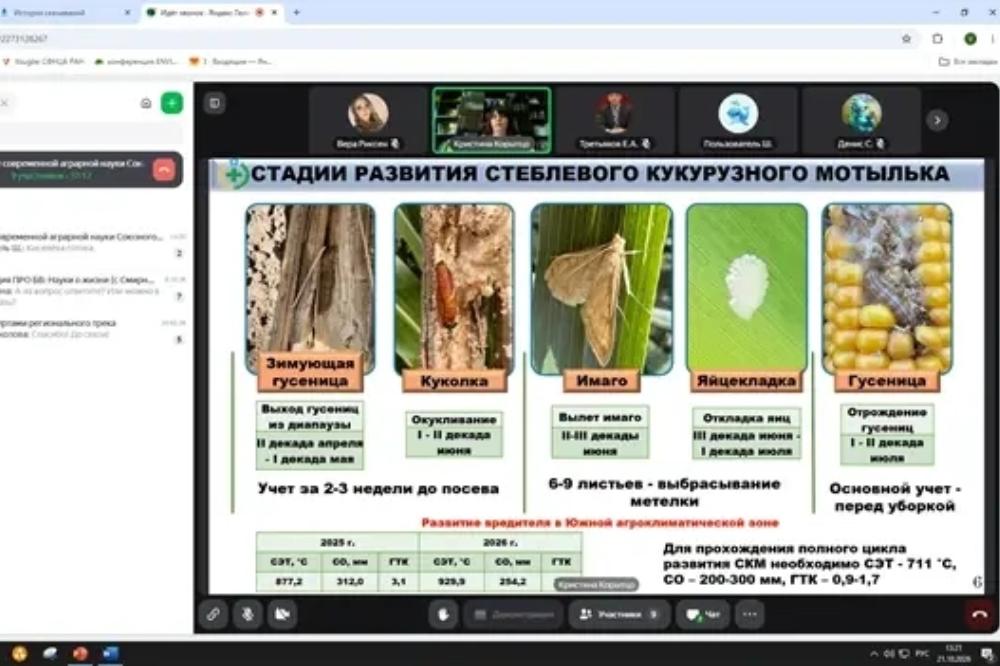Click the Имаго moth photo on slide

click(x=601, y=288)
